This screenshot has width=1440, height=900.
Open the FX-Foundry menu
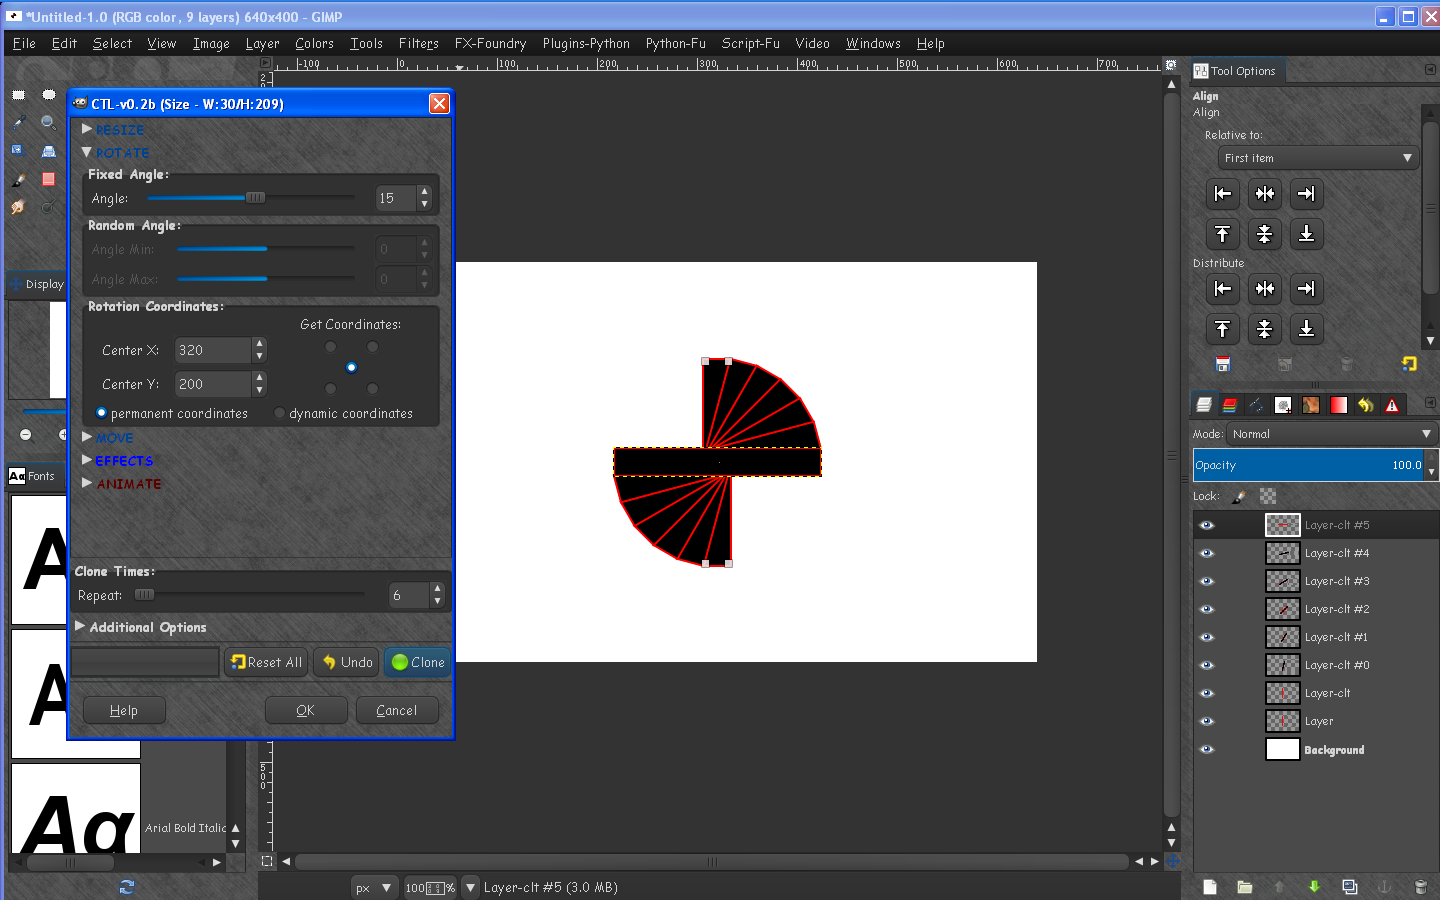pyautogui.click(x=490, y=43)
